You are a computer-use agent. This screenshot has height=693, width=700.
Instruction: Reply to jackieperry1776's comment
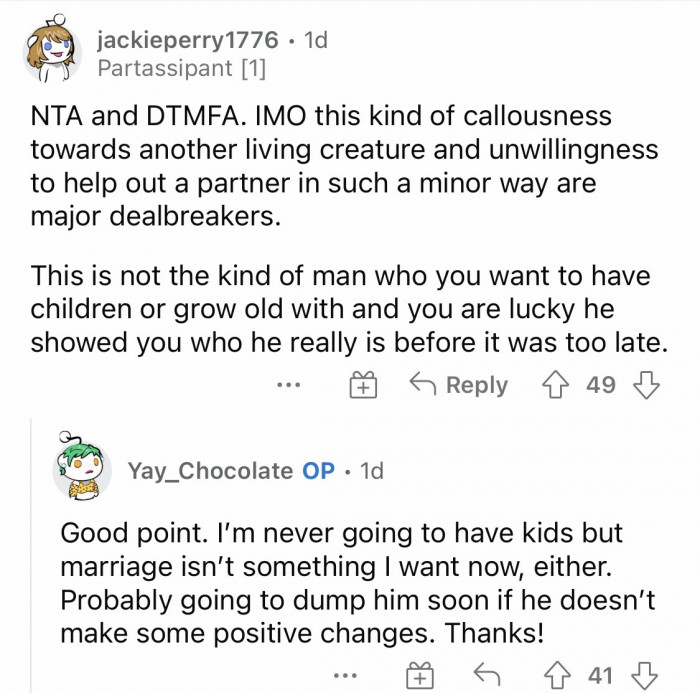(459, 386)
